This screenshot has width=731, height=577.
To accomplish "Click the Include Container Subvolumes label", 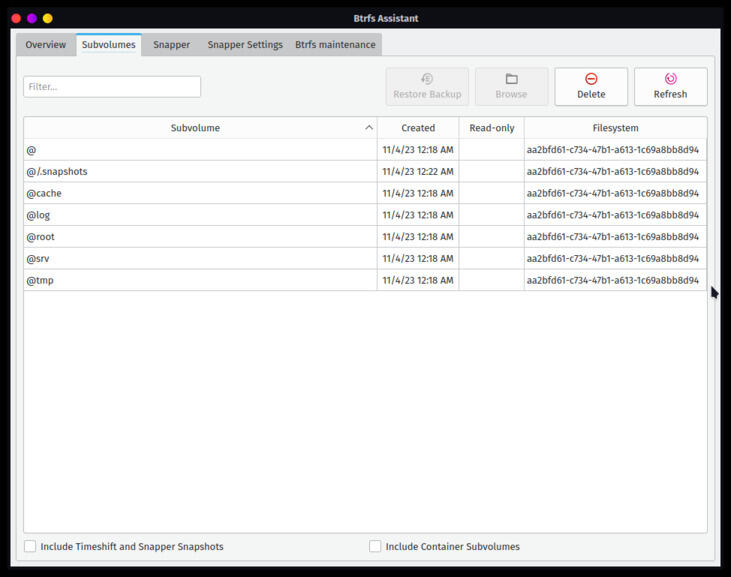I will (x=453, y=546).
